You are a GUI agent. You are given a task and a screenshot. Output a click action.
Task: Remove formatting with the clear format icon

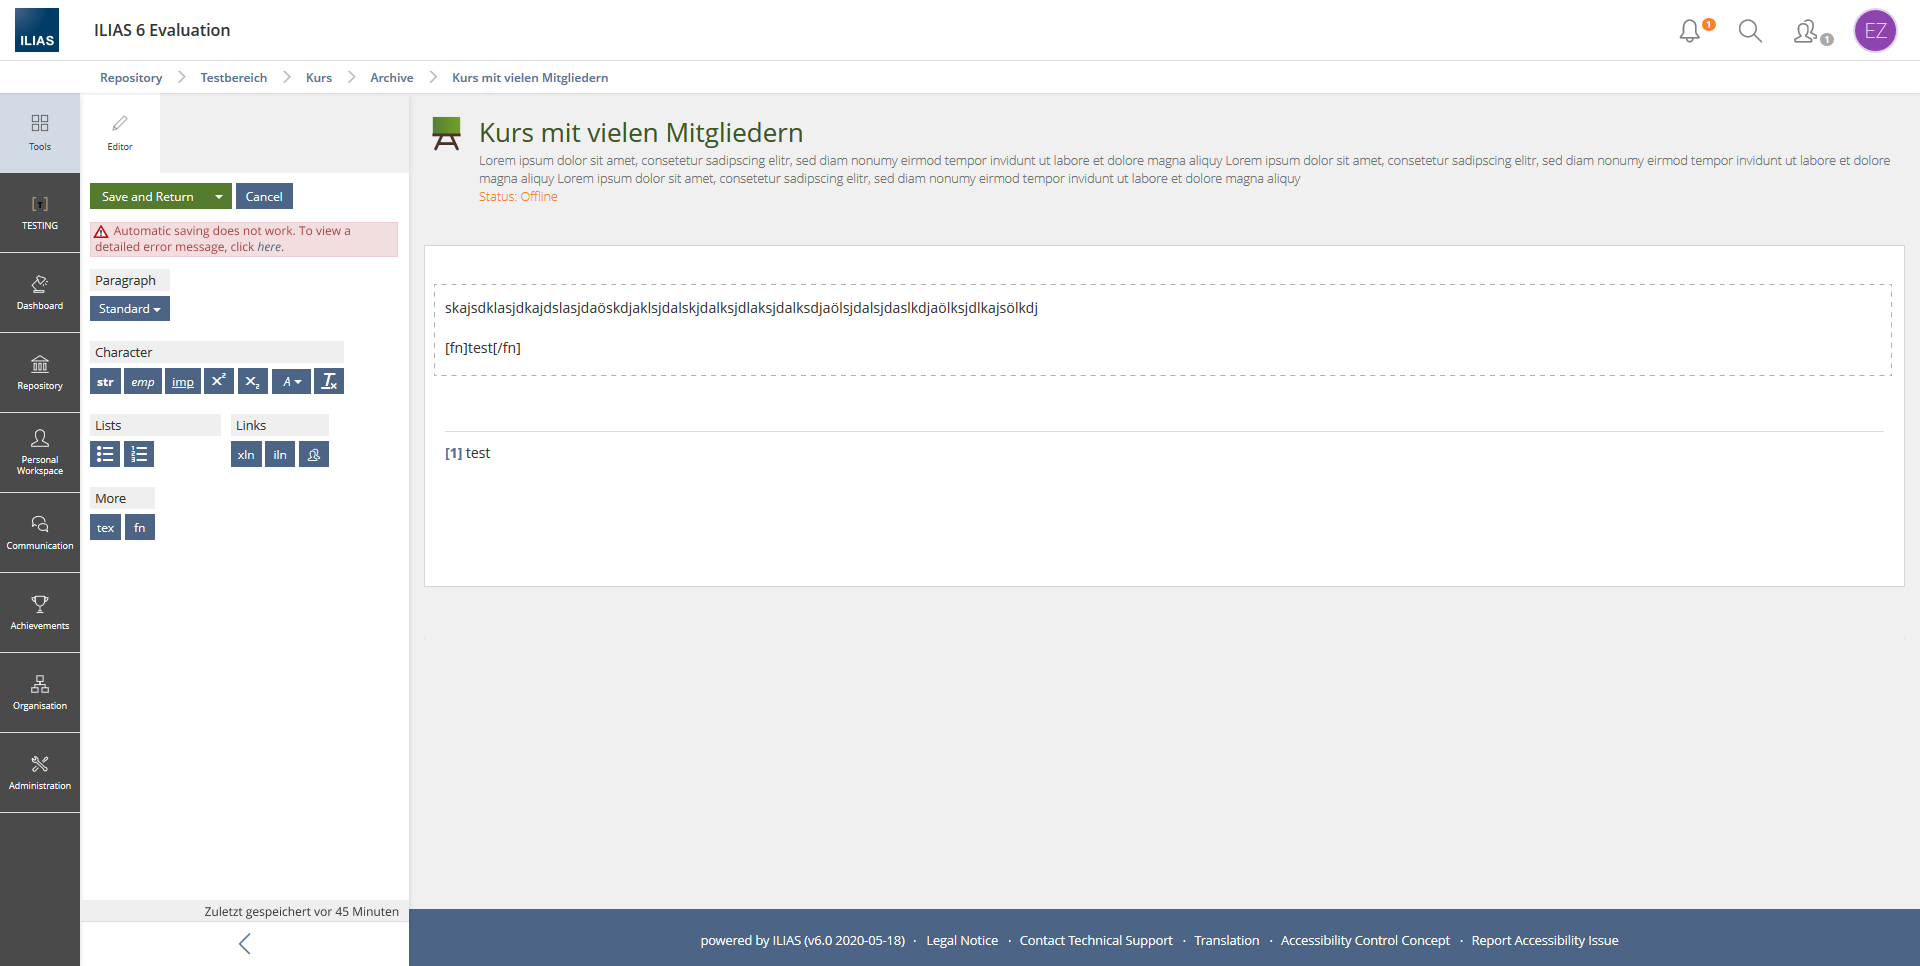[x=329, y=381]
